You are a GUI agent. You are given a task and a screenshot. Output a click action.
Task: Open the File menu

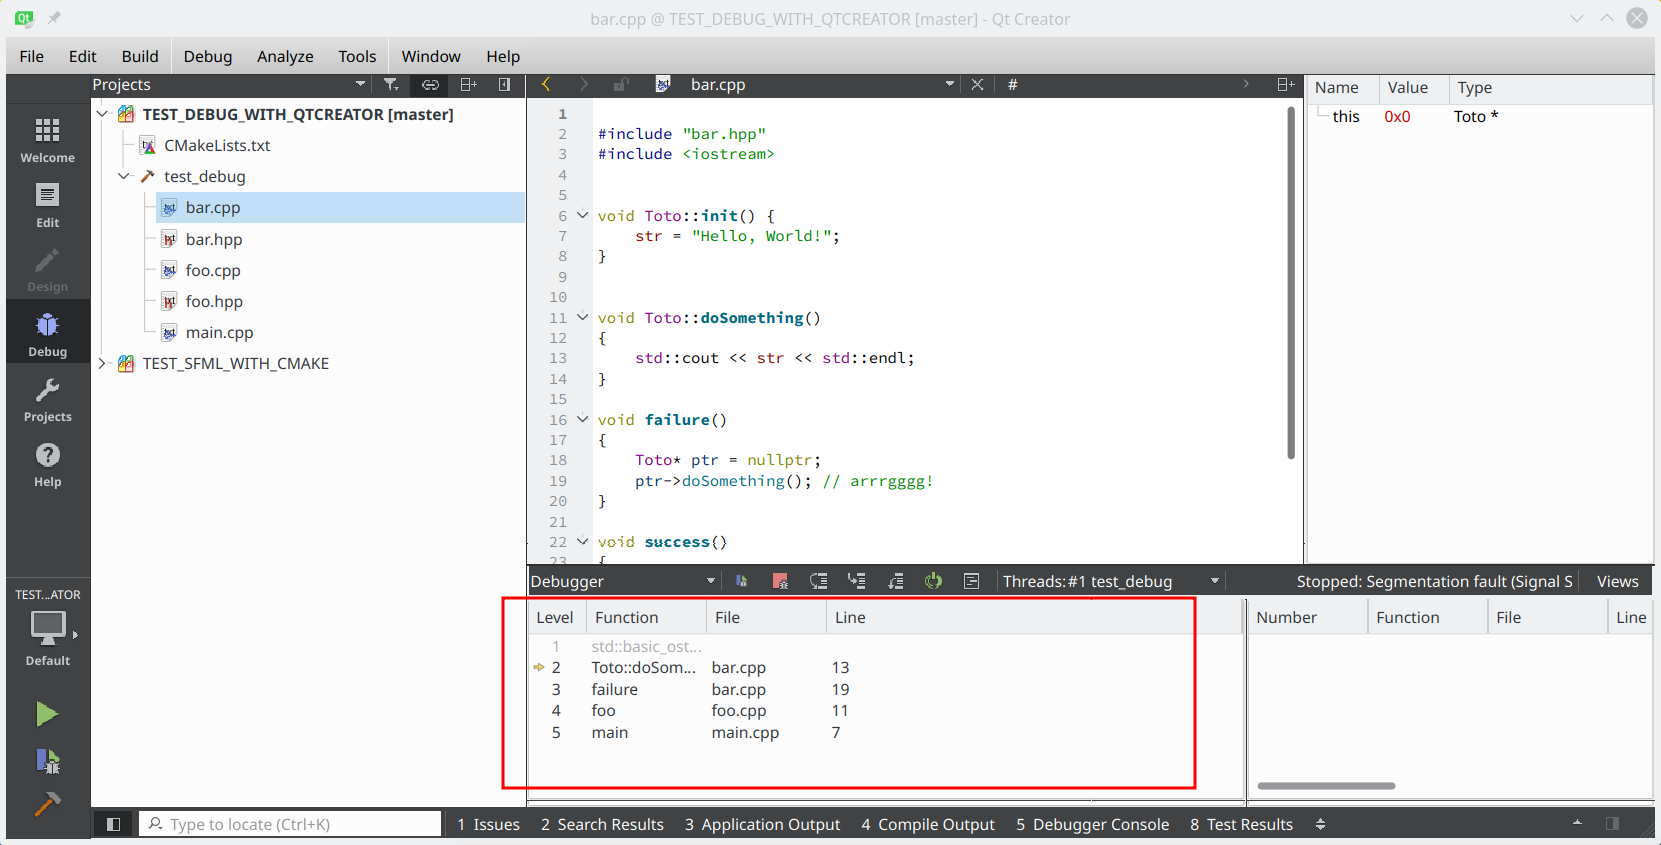click(32, 56)
